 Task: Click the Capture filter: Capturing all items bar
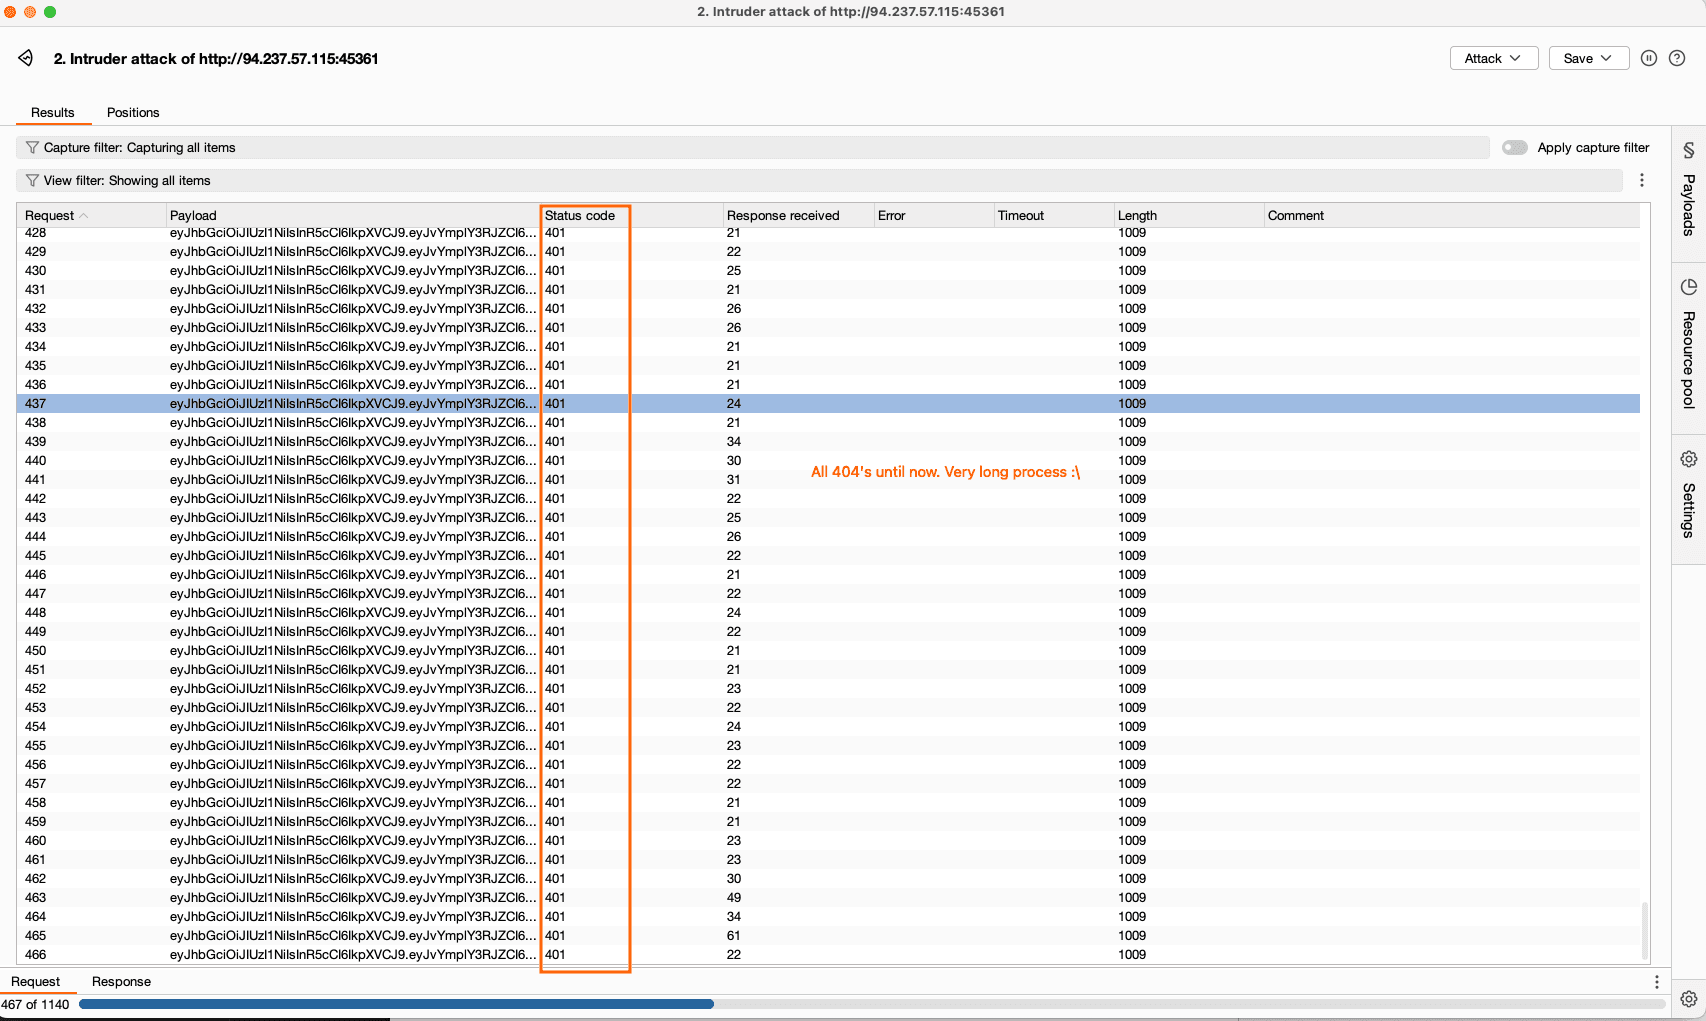pos(753,148)
